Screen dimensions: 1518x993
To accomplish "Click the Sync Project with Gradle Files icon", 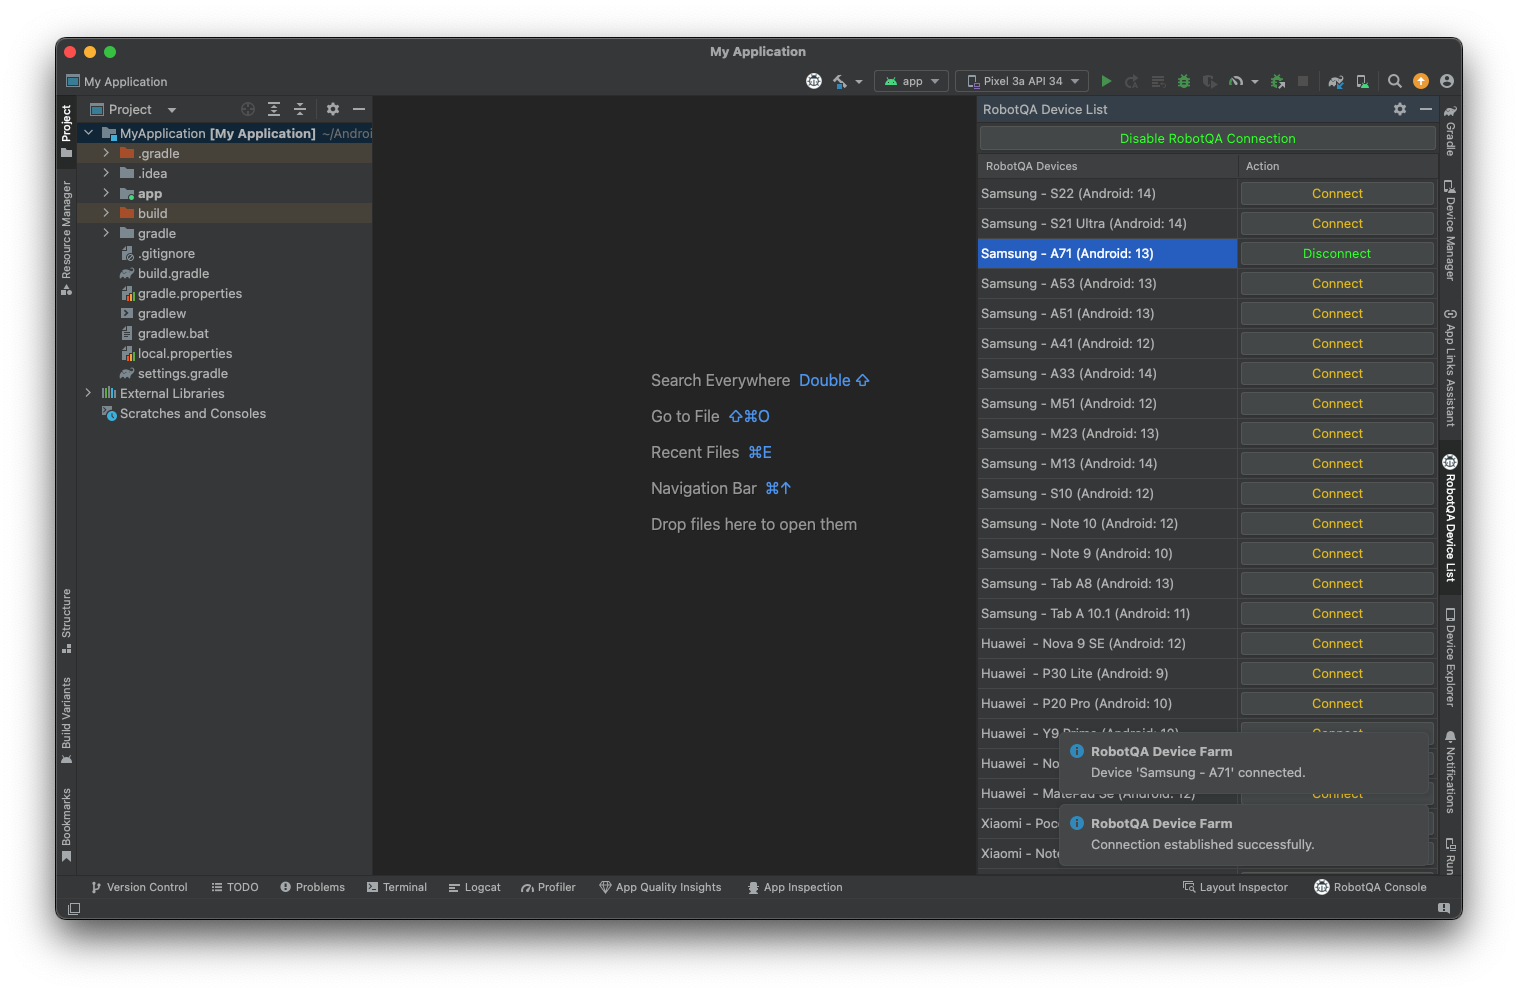I will click(x=1335, y=81).
